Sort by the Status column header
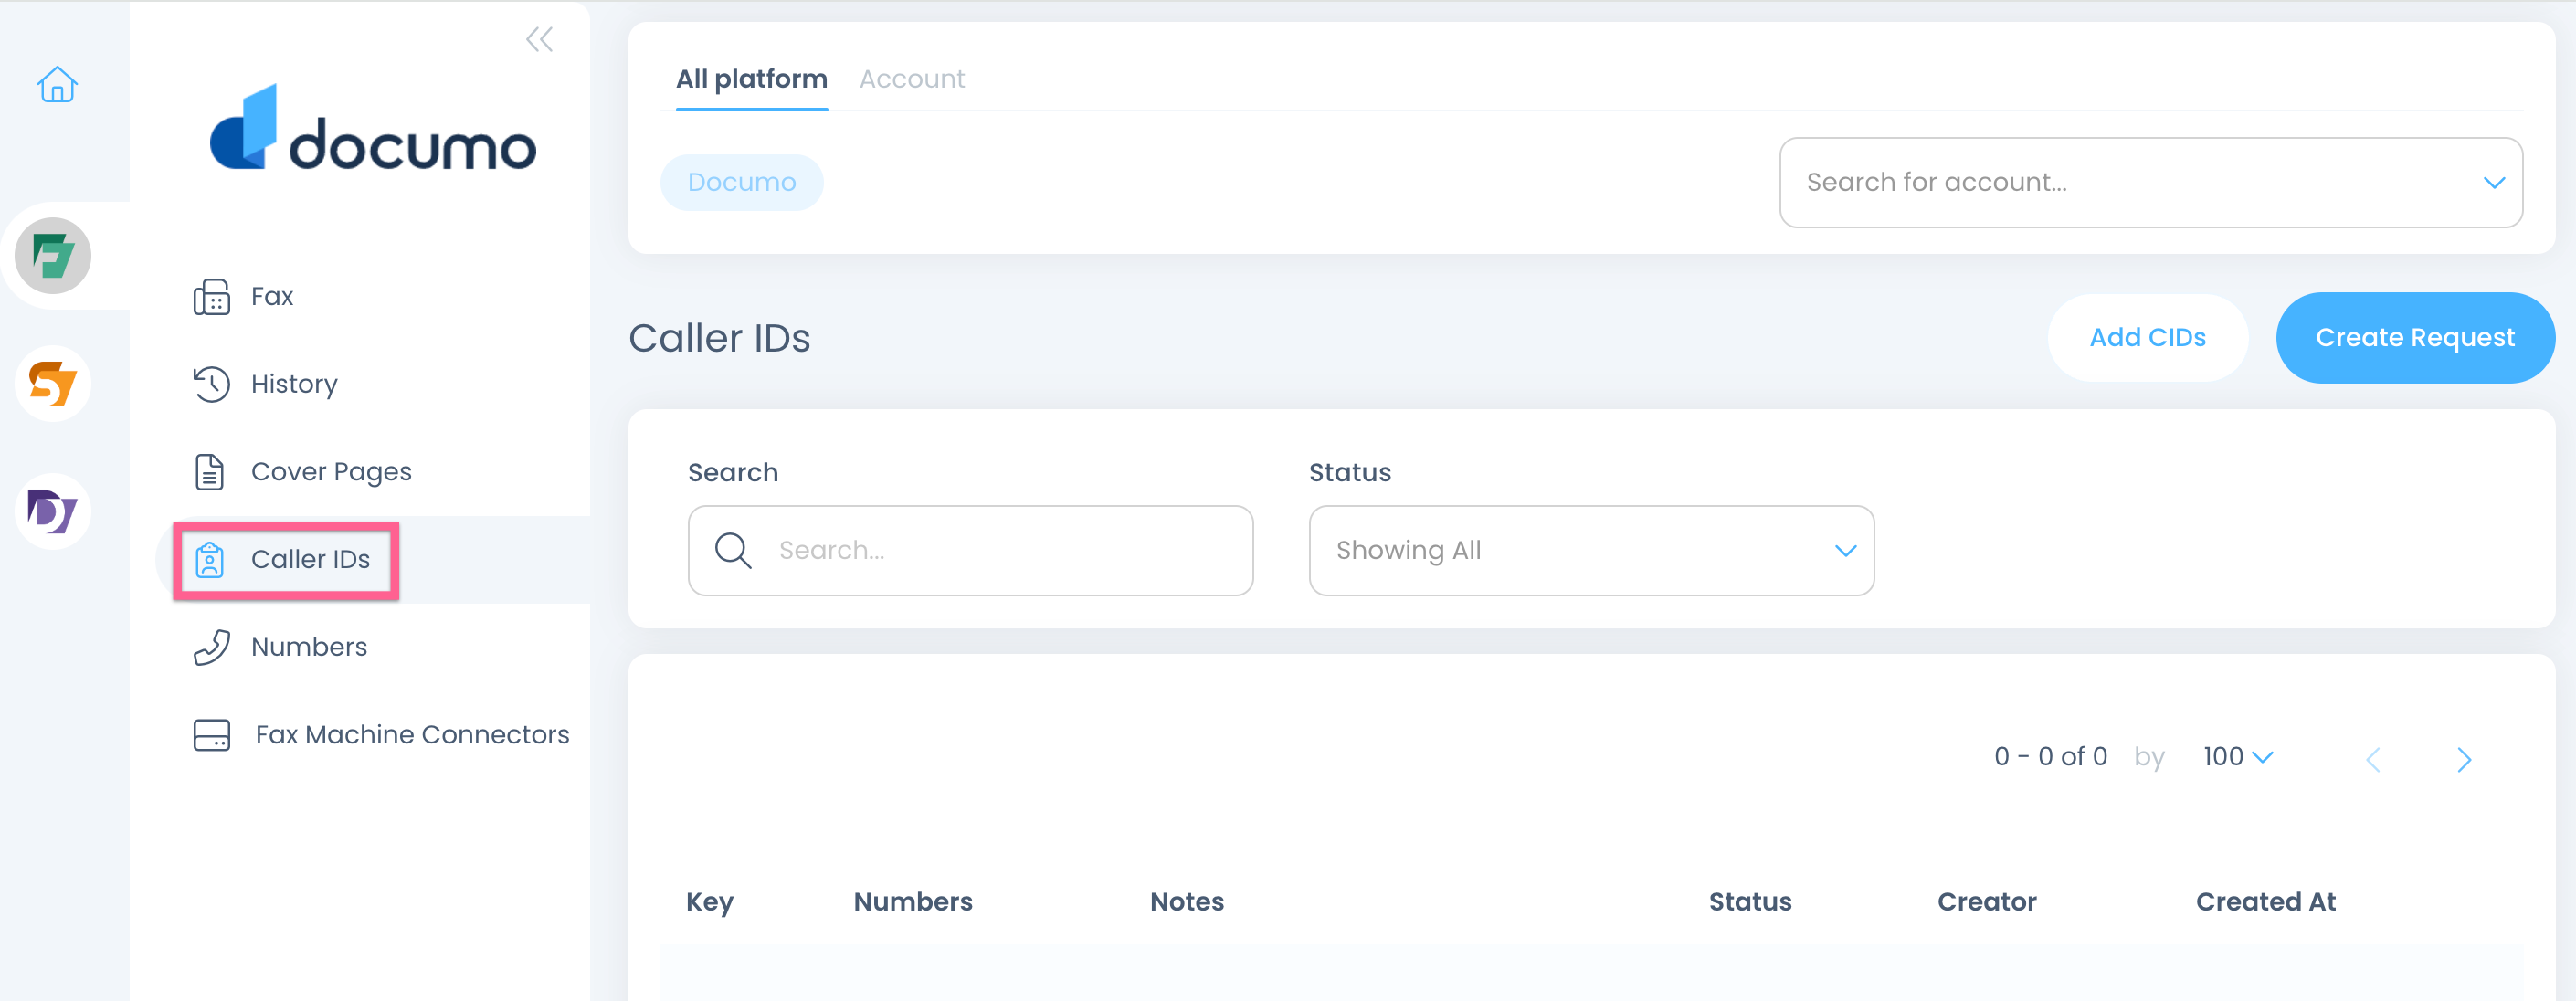 [1750, 902]
